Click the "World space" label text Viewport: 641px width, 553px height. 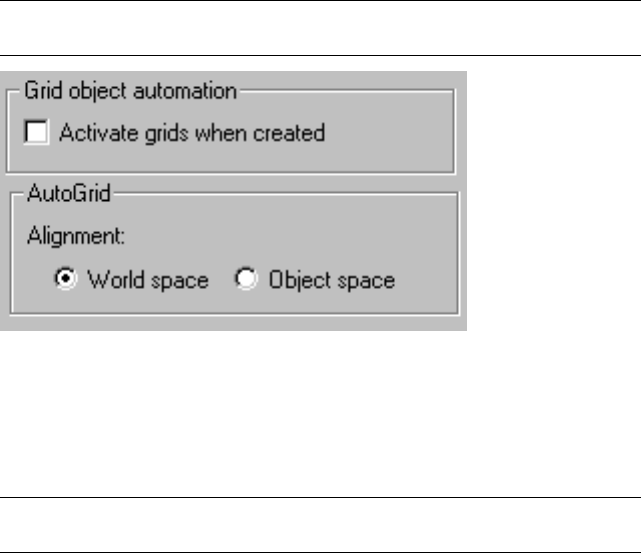[147, 280]
